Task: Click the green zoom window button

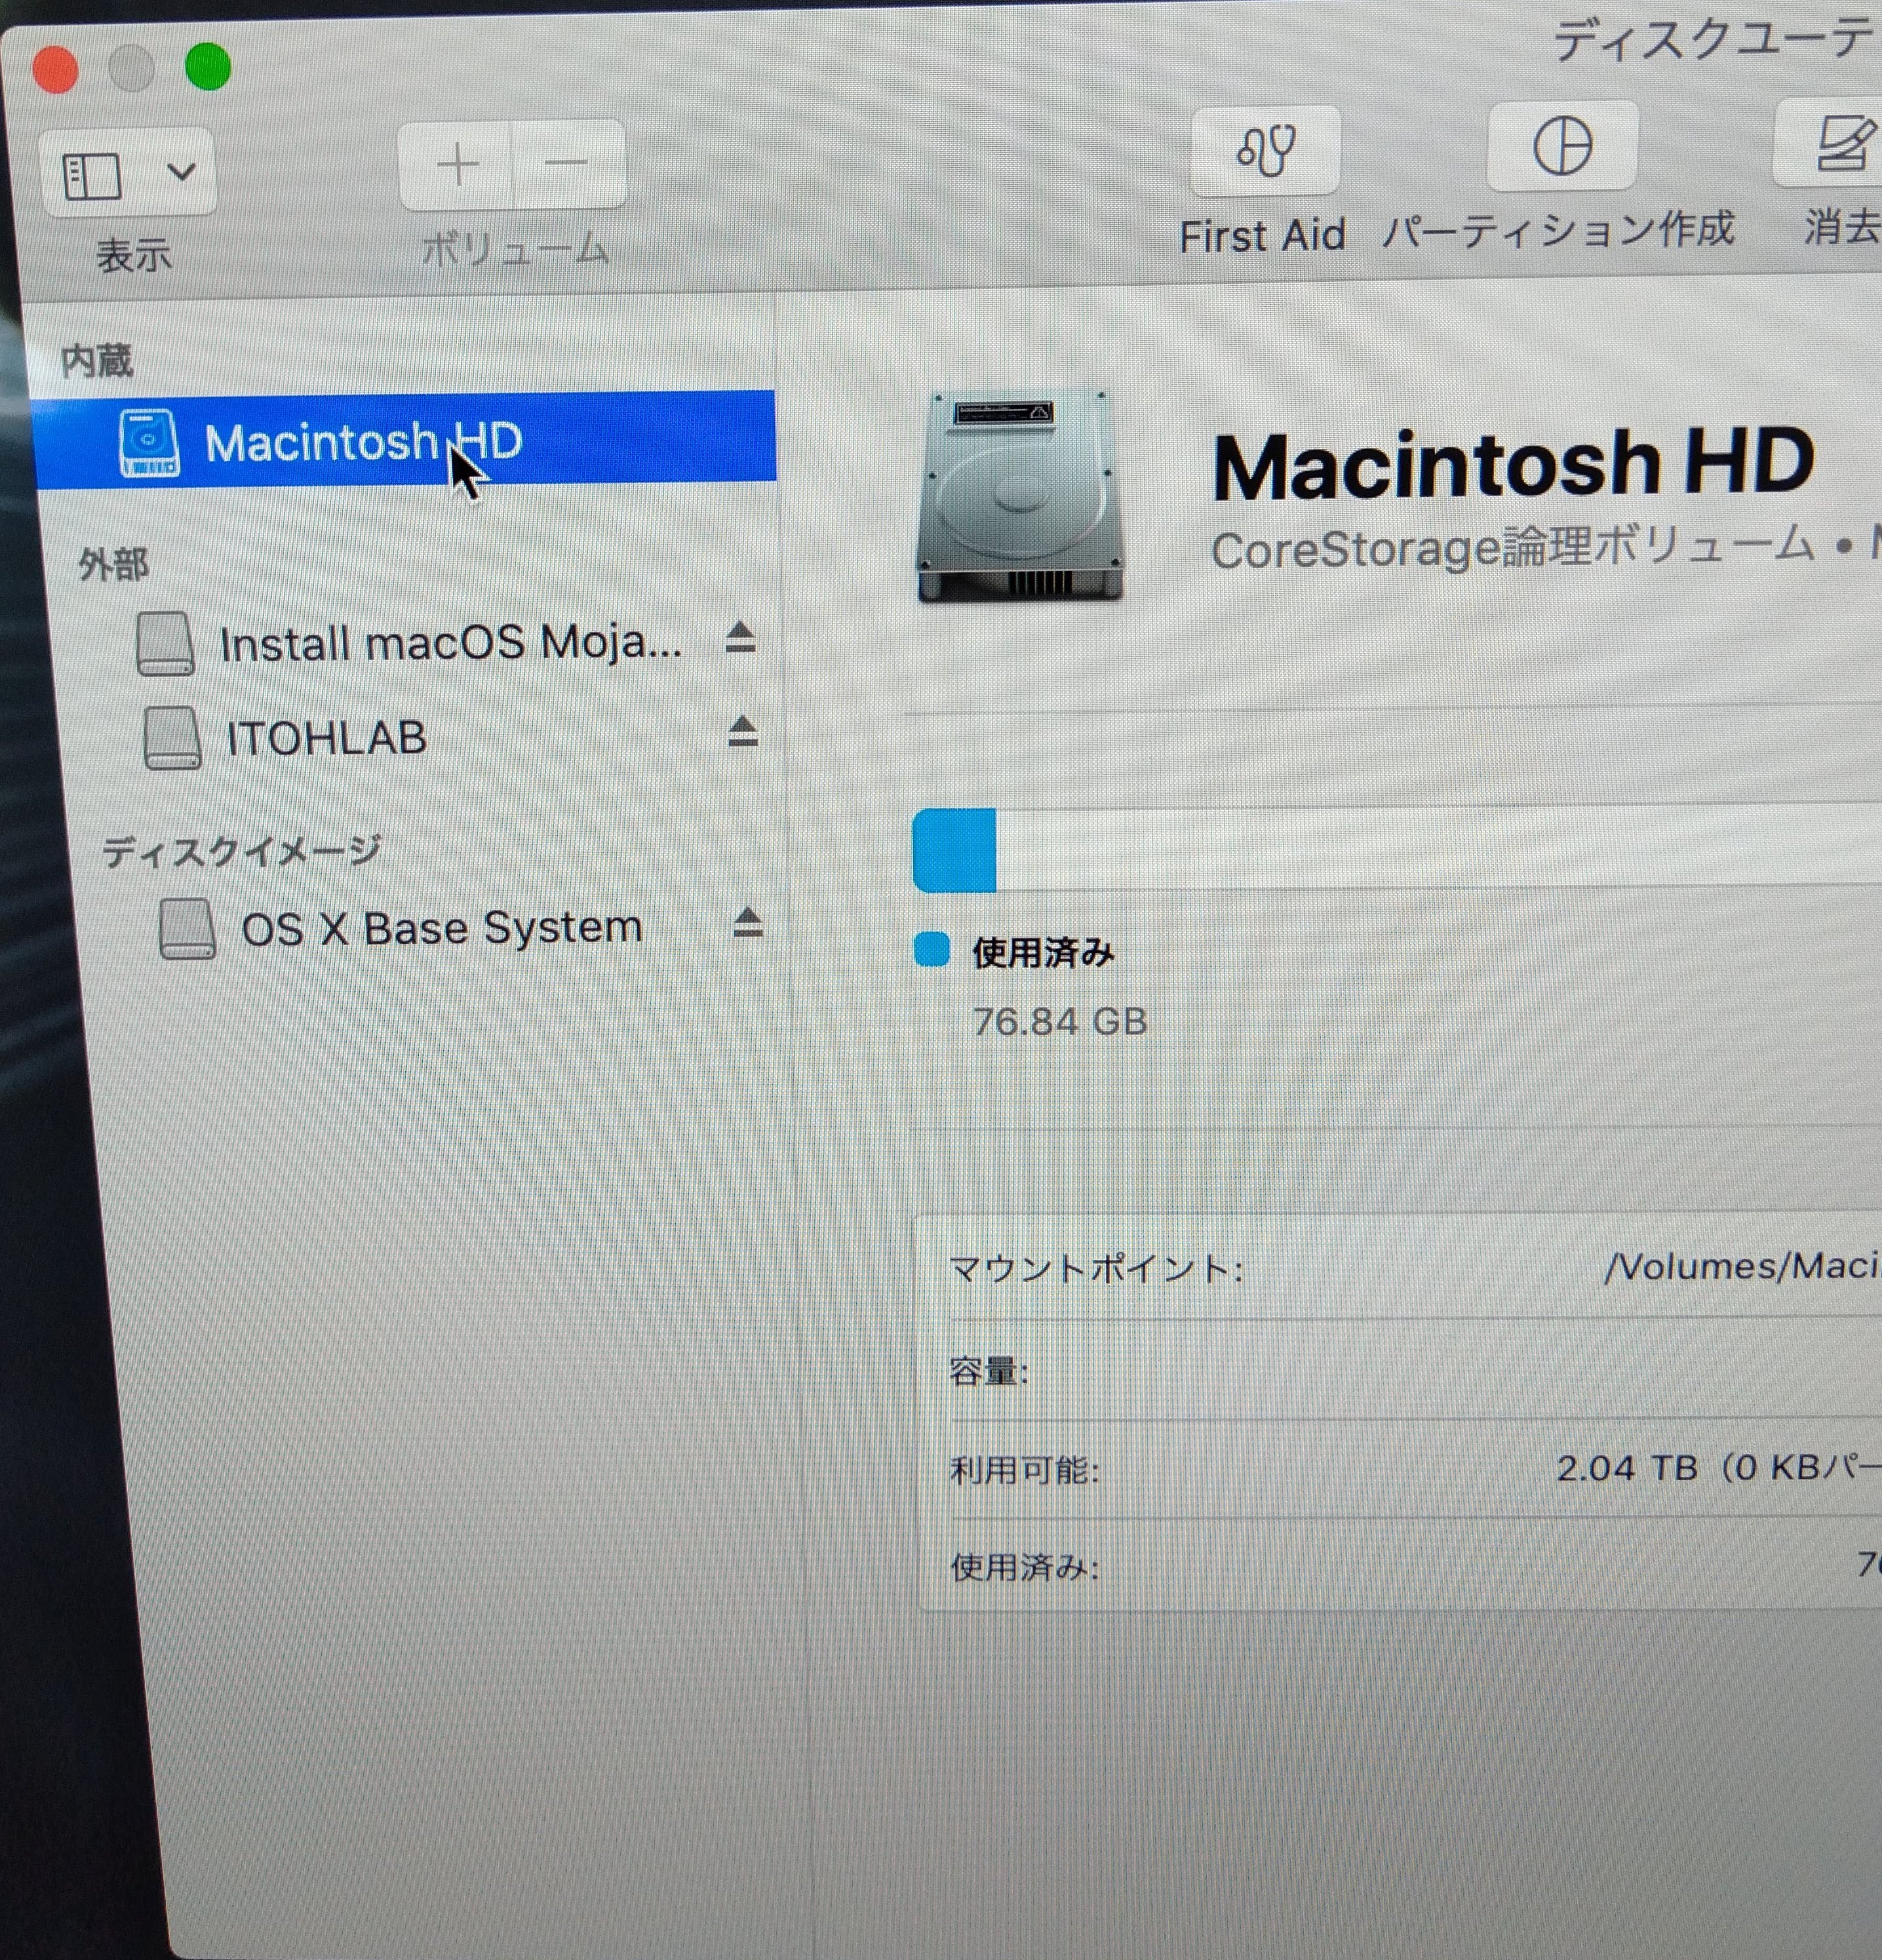Action: pyautogui.click(x=208, y=67)
